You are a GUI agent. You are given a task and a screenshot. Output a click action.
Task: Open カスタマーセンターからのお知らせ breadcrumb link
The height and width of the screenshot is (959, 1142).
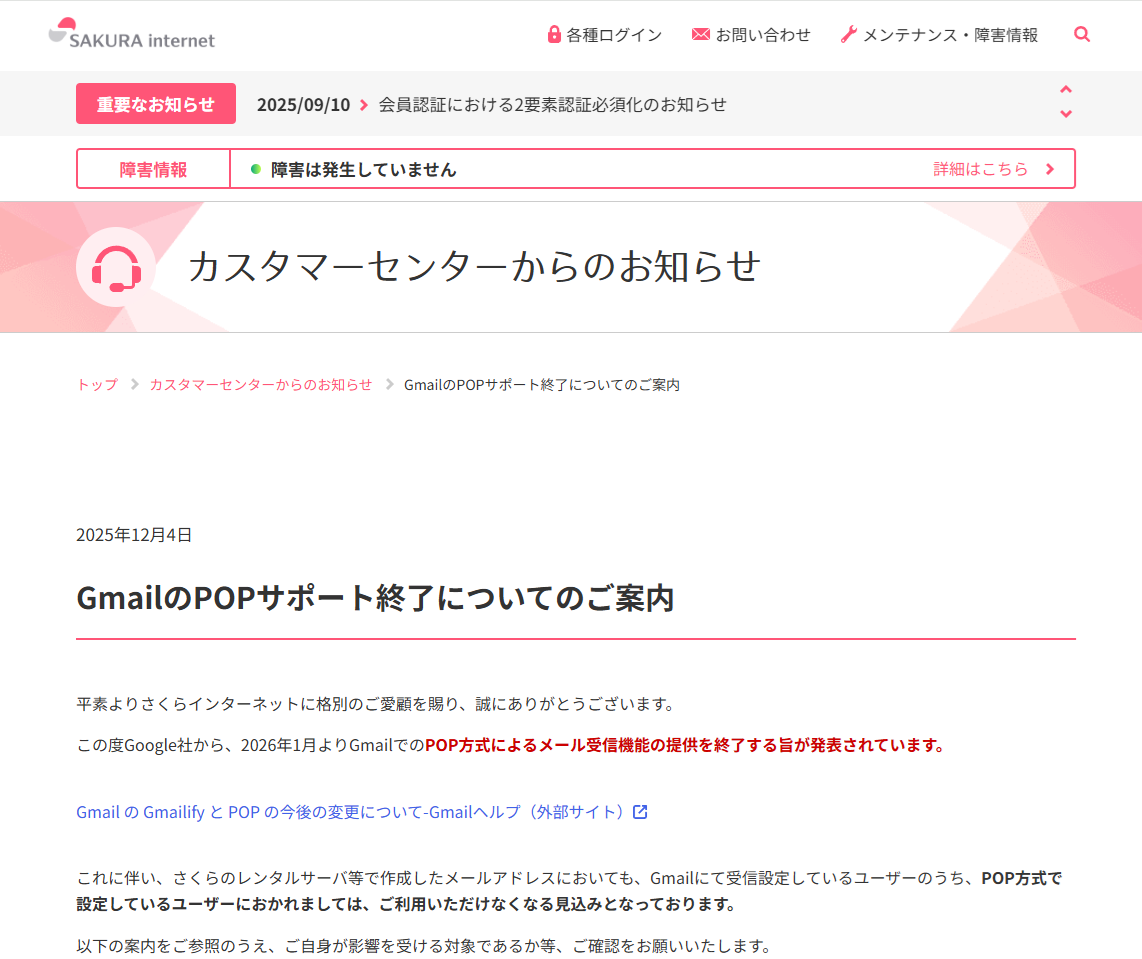[261, 385]
